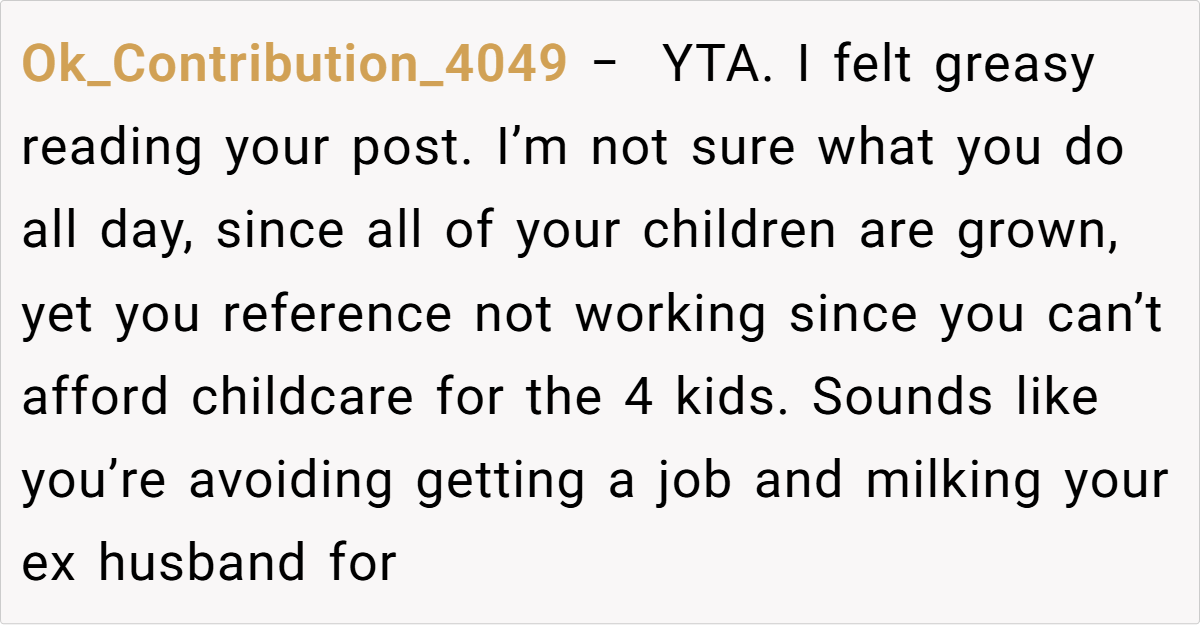
Task: Click the word "reference" in the comment
Action: pyautogui.click(x=336, y=315)
